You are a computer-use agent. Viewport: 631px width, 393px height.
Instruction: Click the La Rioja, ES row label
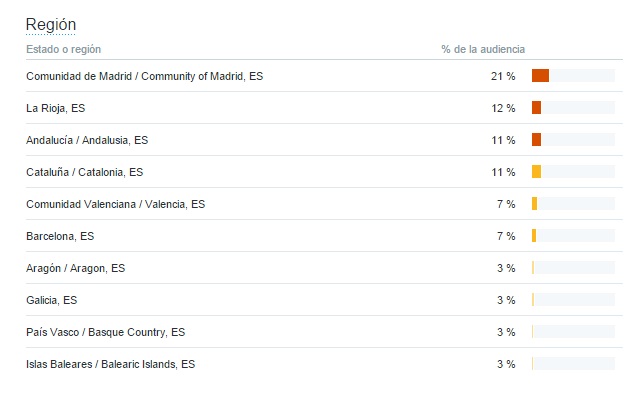(x=56, y=108)
